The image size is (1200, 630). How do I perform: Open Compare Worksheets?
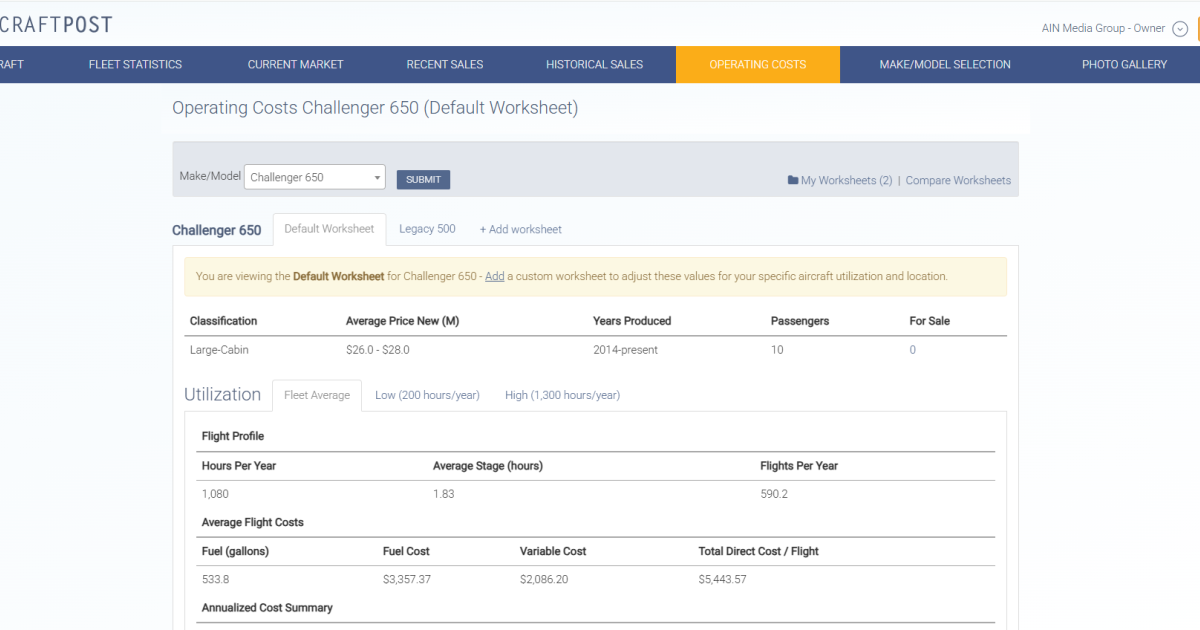pyautogui.click(x=957, y=180)
